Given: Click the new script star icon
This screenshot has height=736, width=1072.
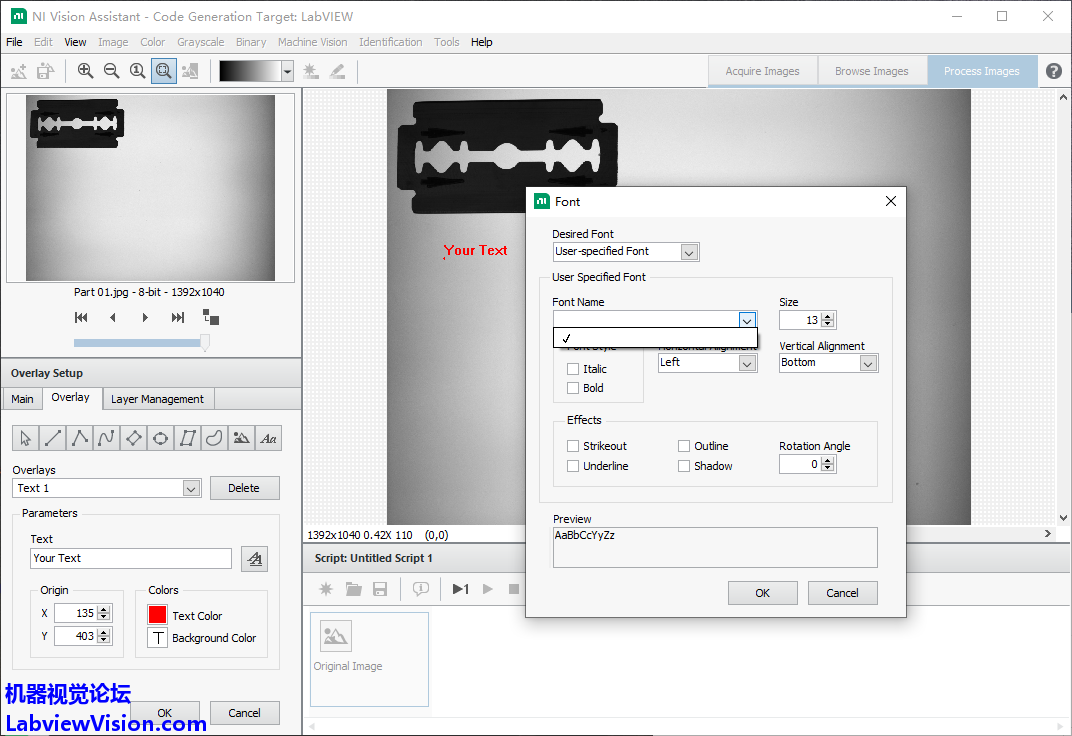Looking at the screenshot, I should [x=326, y=589].
